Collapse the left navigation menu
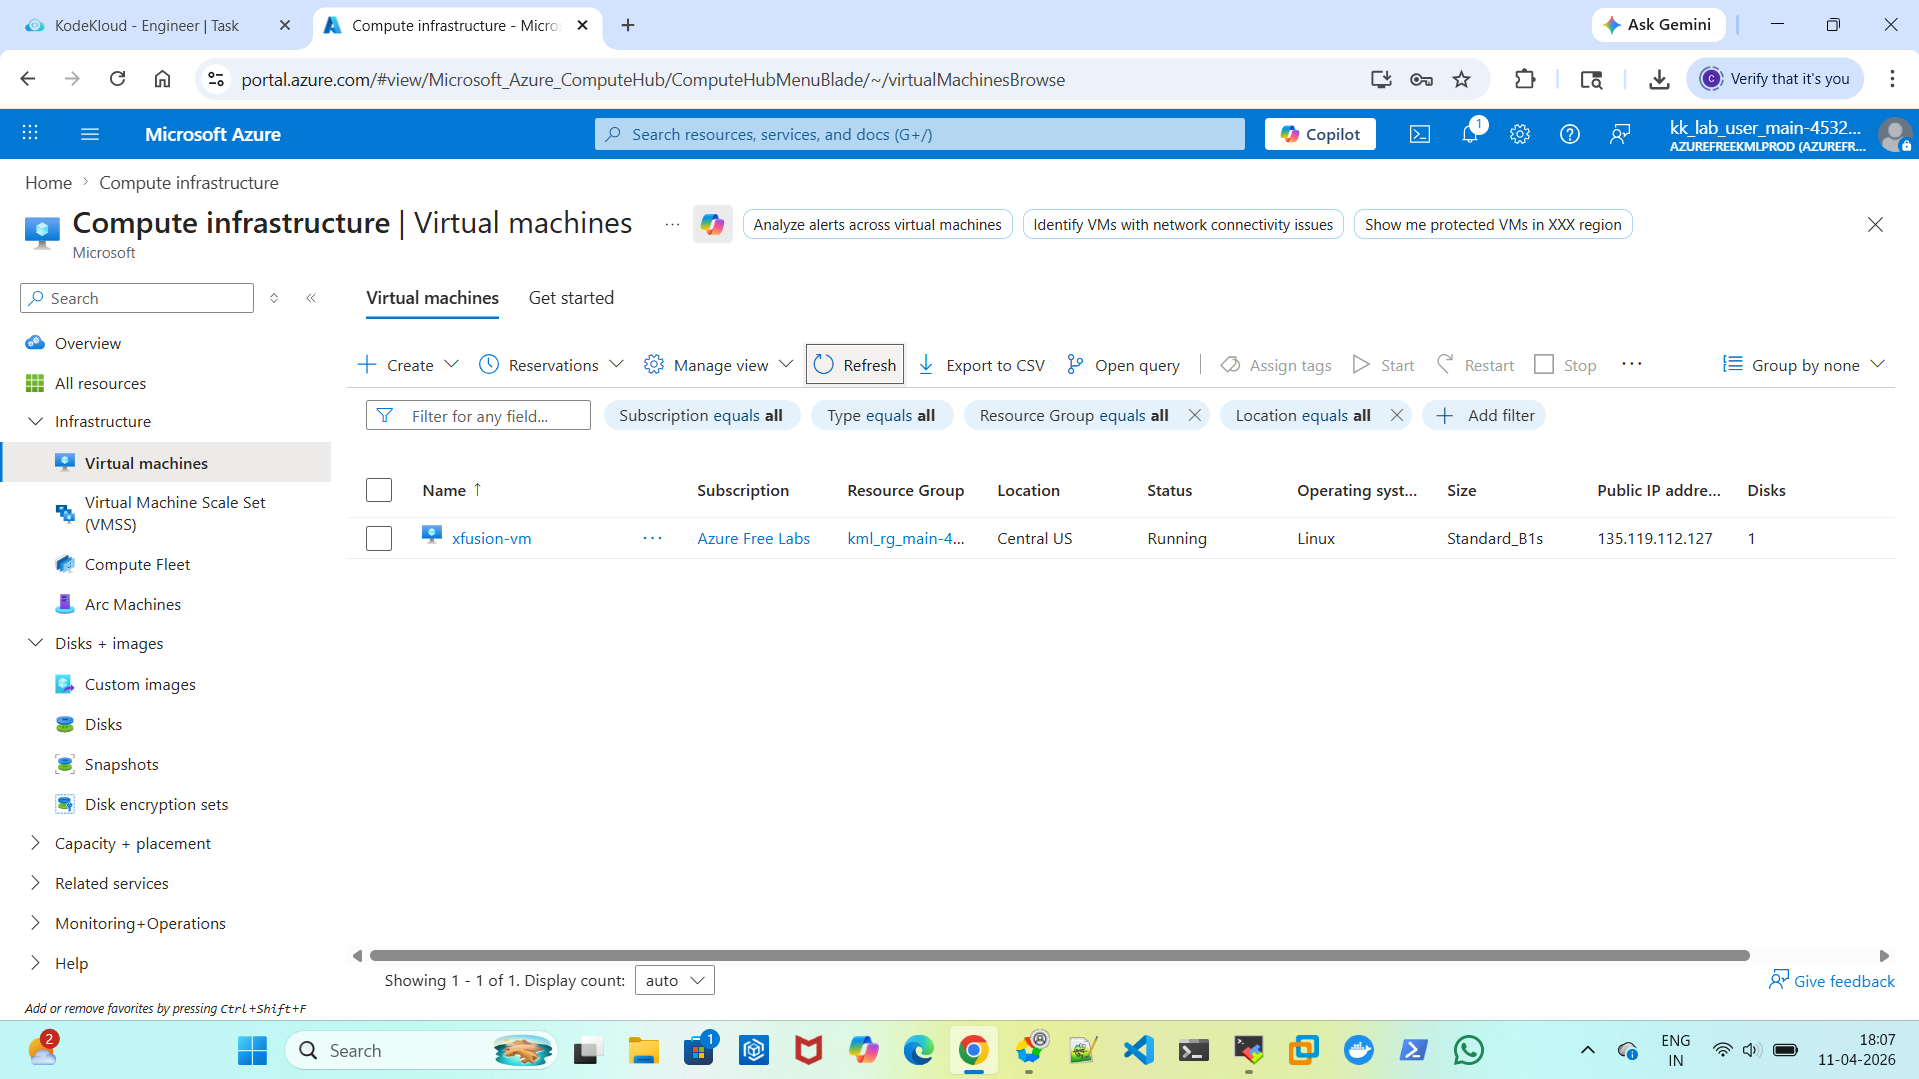The width and height of the screenshot is (1919, 1079). (x=311, y=298)
